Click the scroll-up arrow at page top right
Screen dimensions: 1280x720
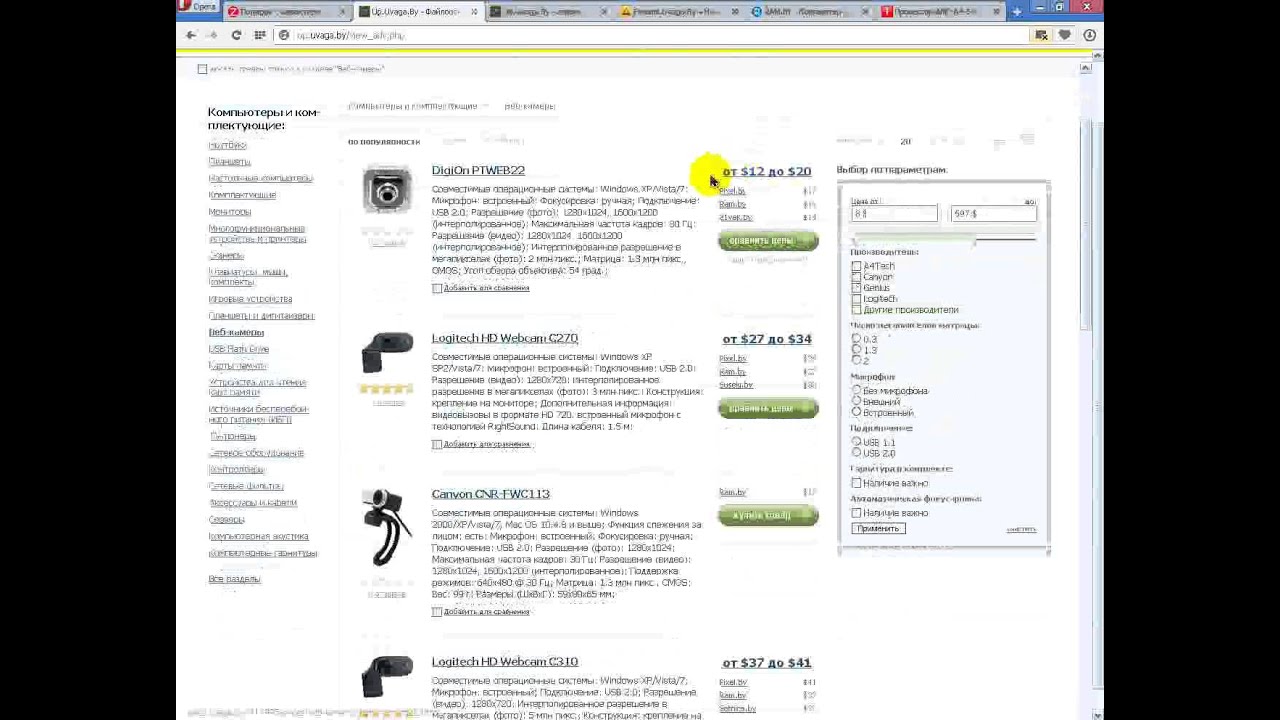pos(1086,68)
